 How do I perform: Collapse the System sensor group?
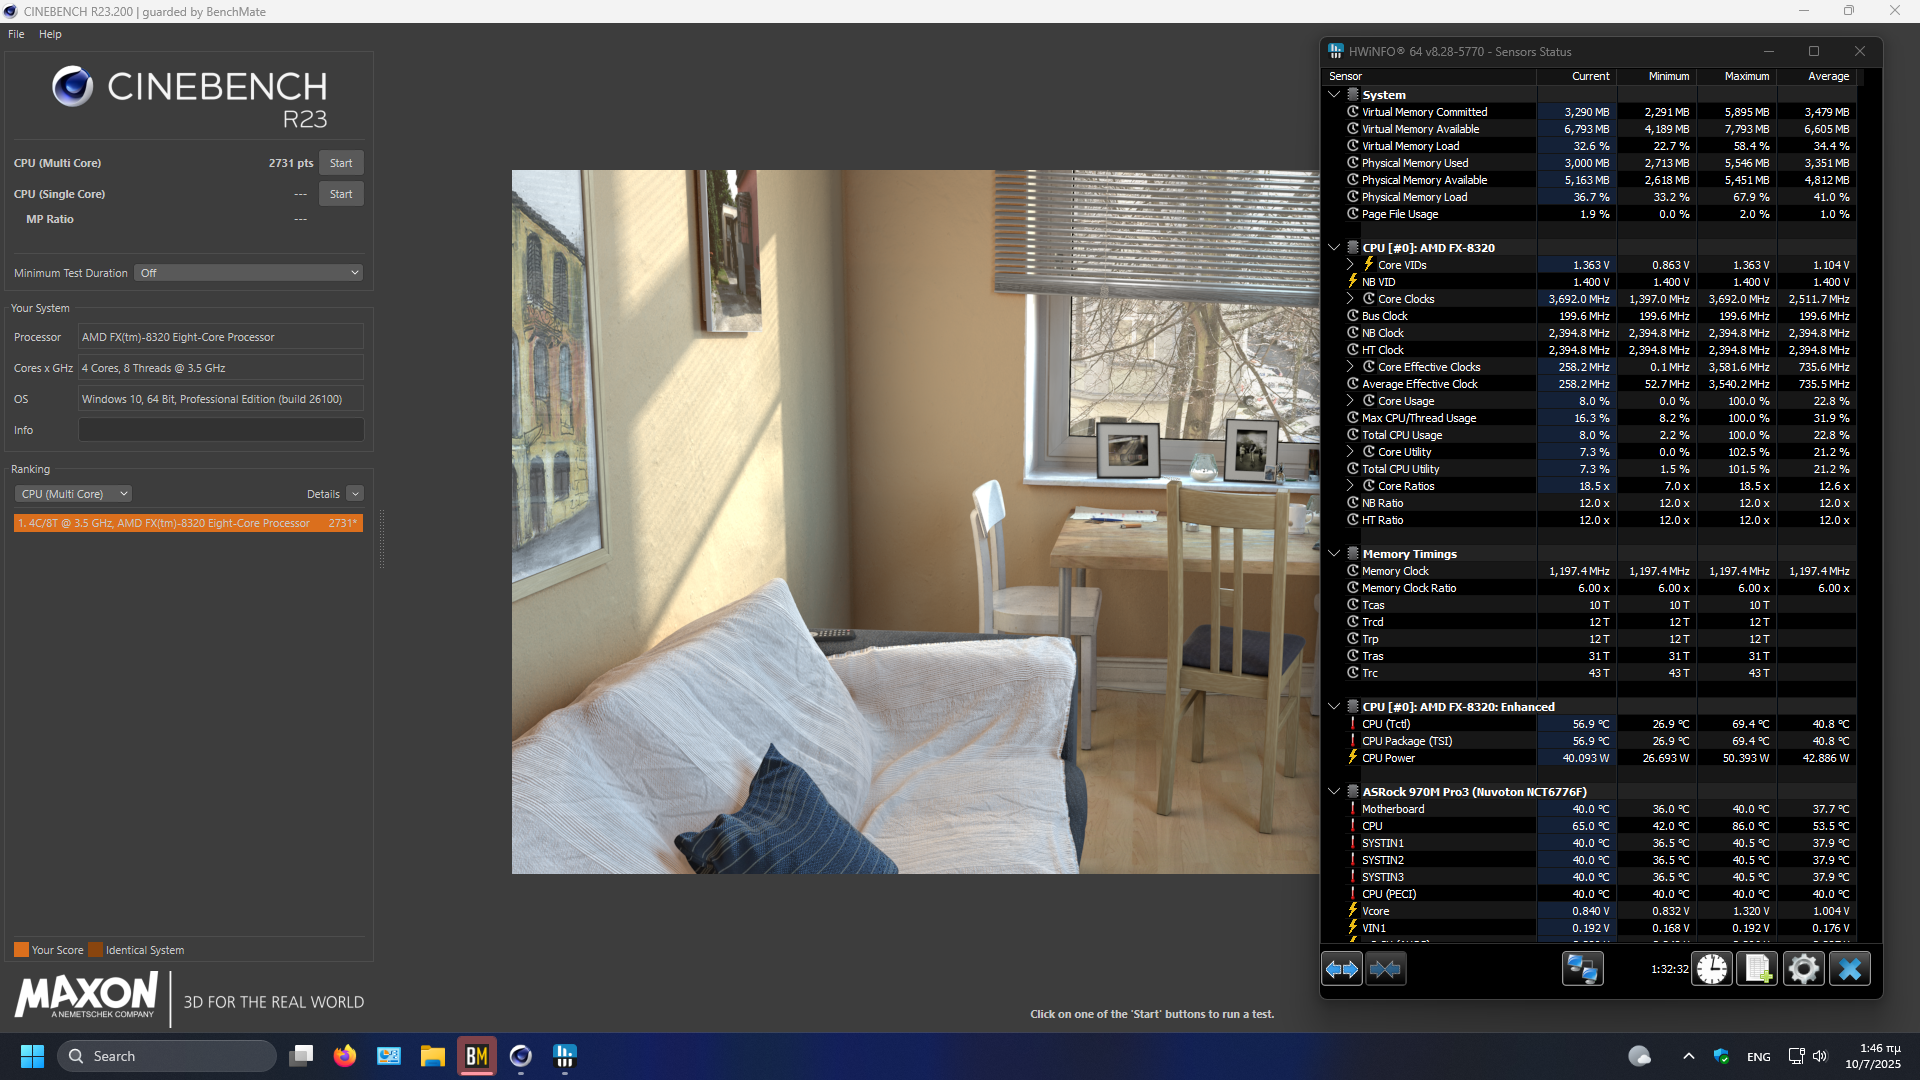(1334, 95)
